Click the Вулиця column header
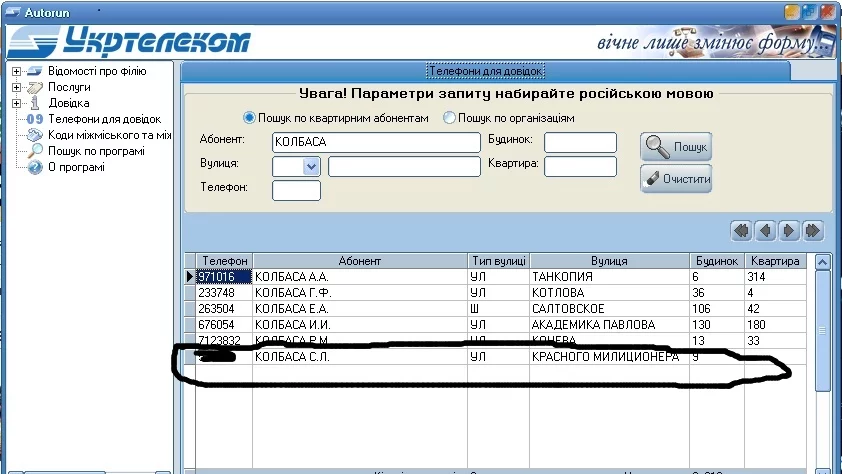842x474 pixels. [x=609, y=261]
